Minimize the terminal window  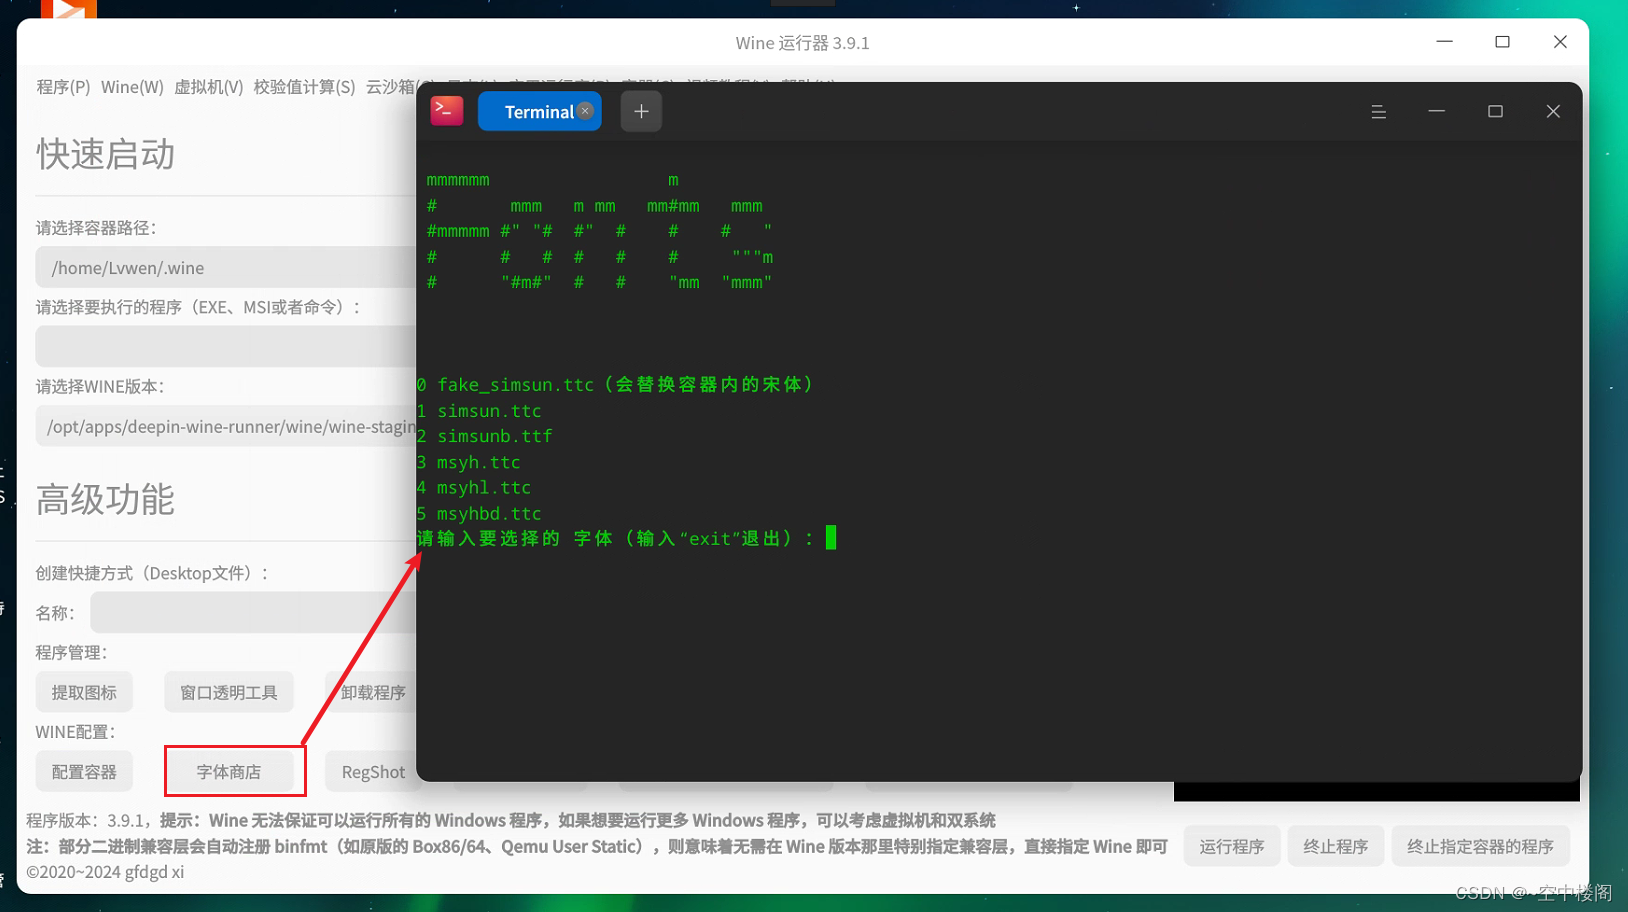[1436, 111]
